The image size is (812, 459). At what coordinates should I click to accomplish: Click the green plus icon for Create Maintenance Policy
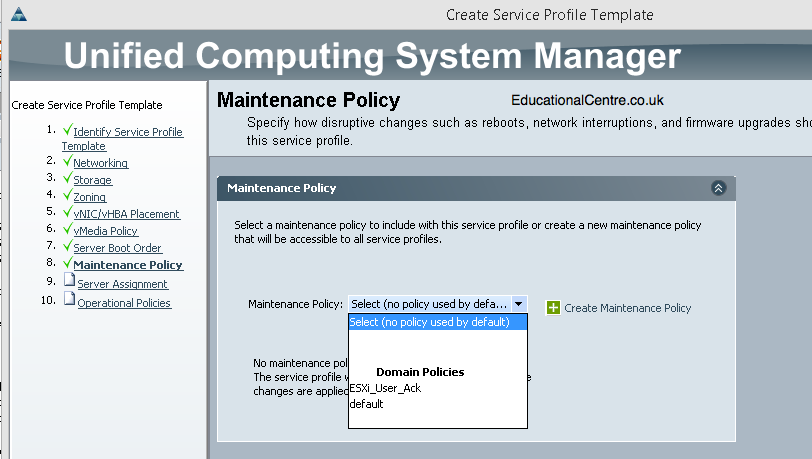[x=553, y=308]
